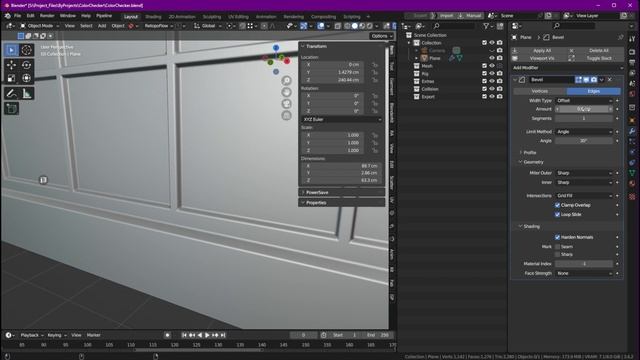Activate the Cursor tool
This screenshot has height=360, width=640.
point(27,50)
